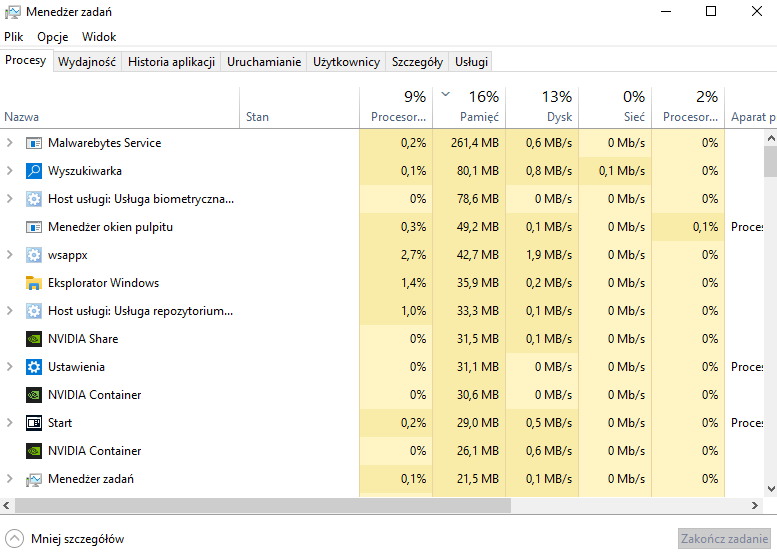Click the Menedżer okien pulpitu icon

34,227
